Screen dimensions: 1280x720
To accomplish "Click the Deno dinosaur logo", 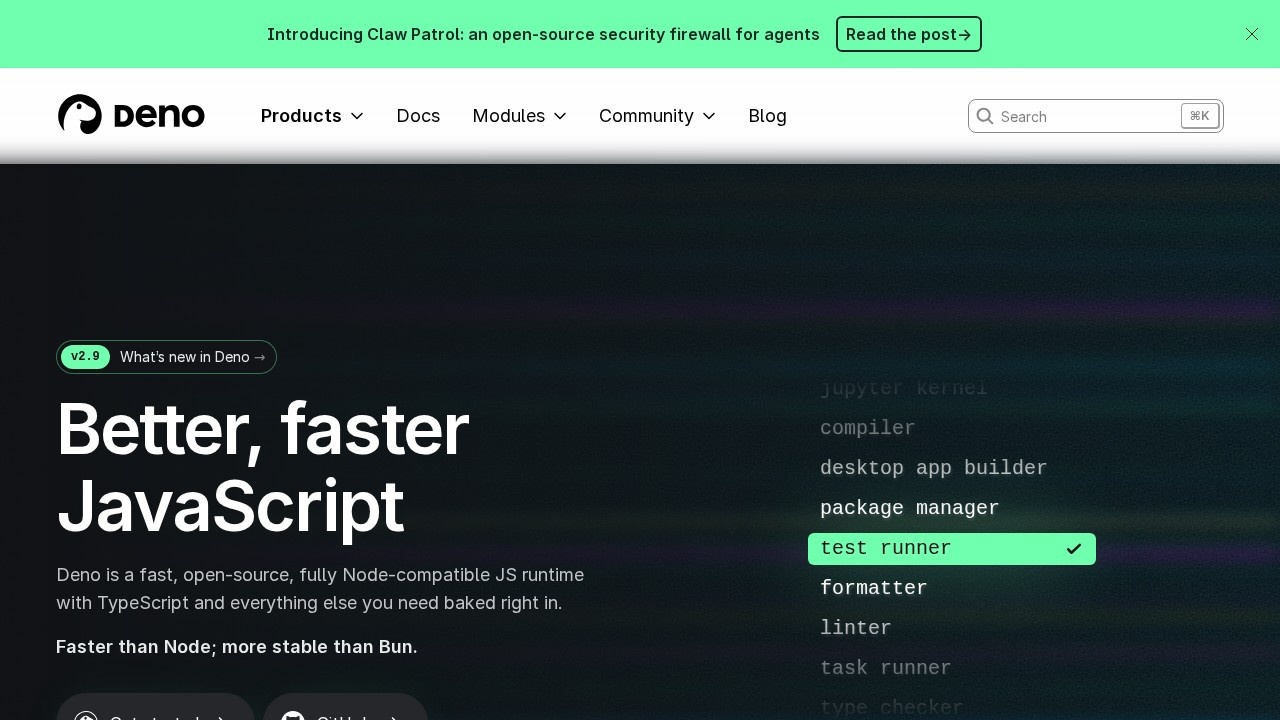I will [x=131, y=115].
